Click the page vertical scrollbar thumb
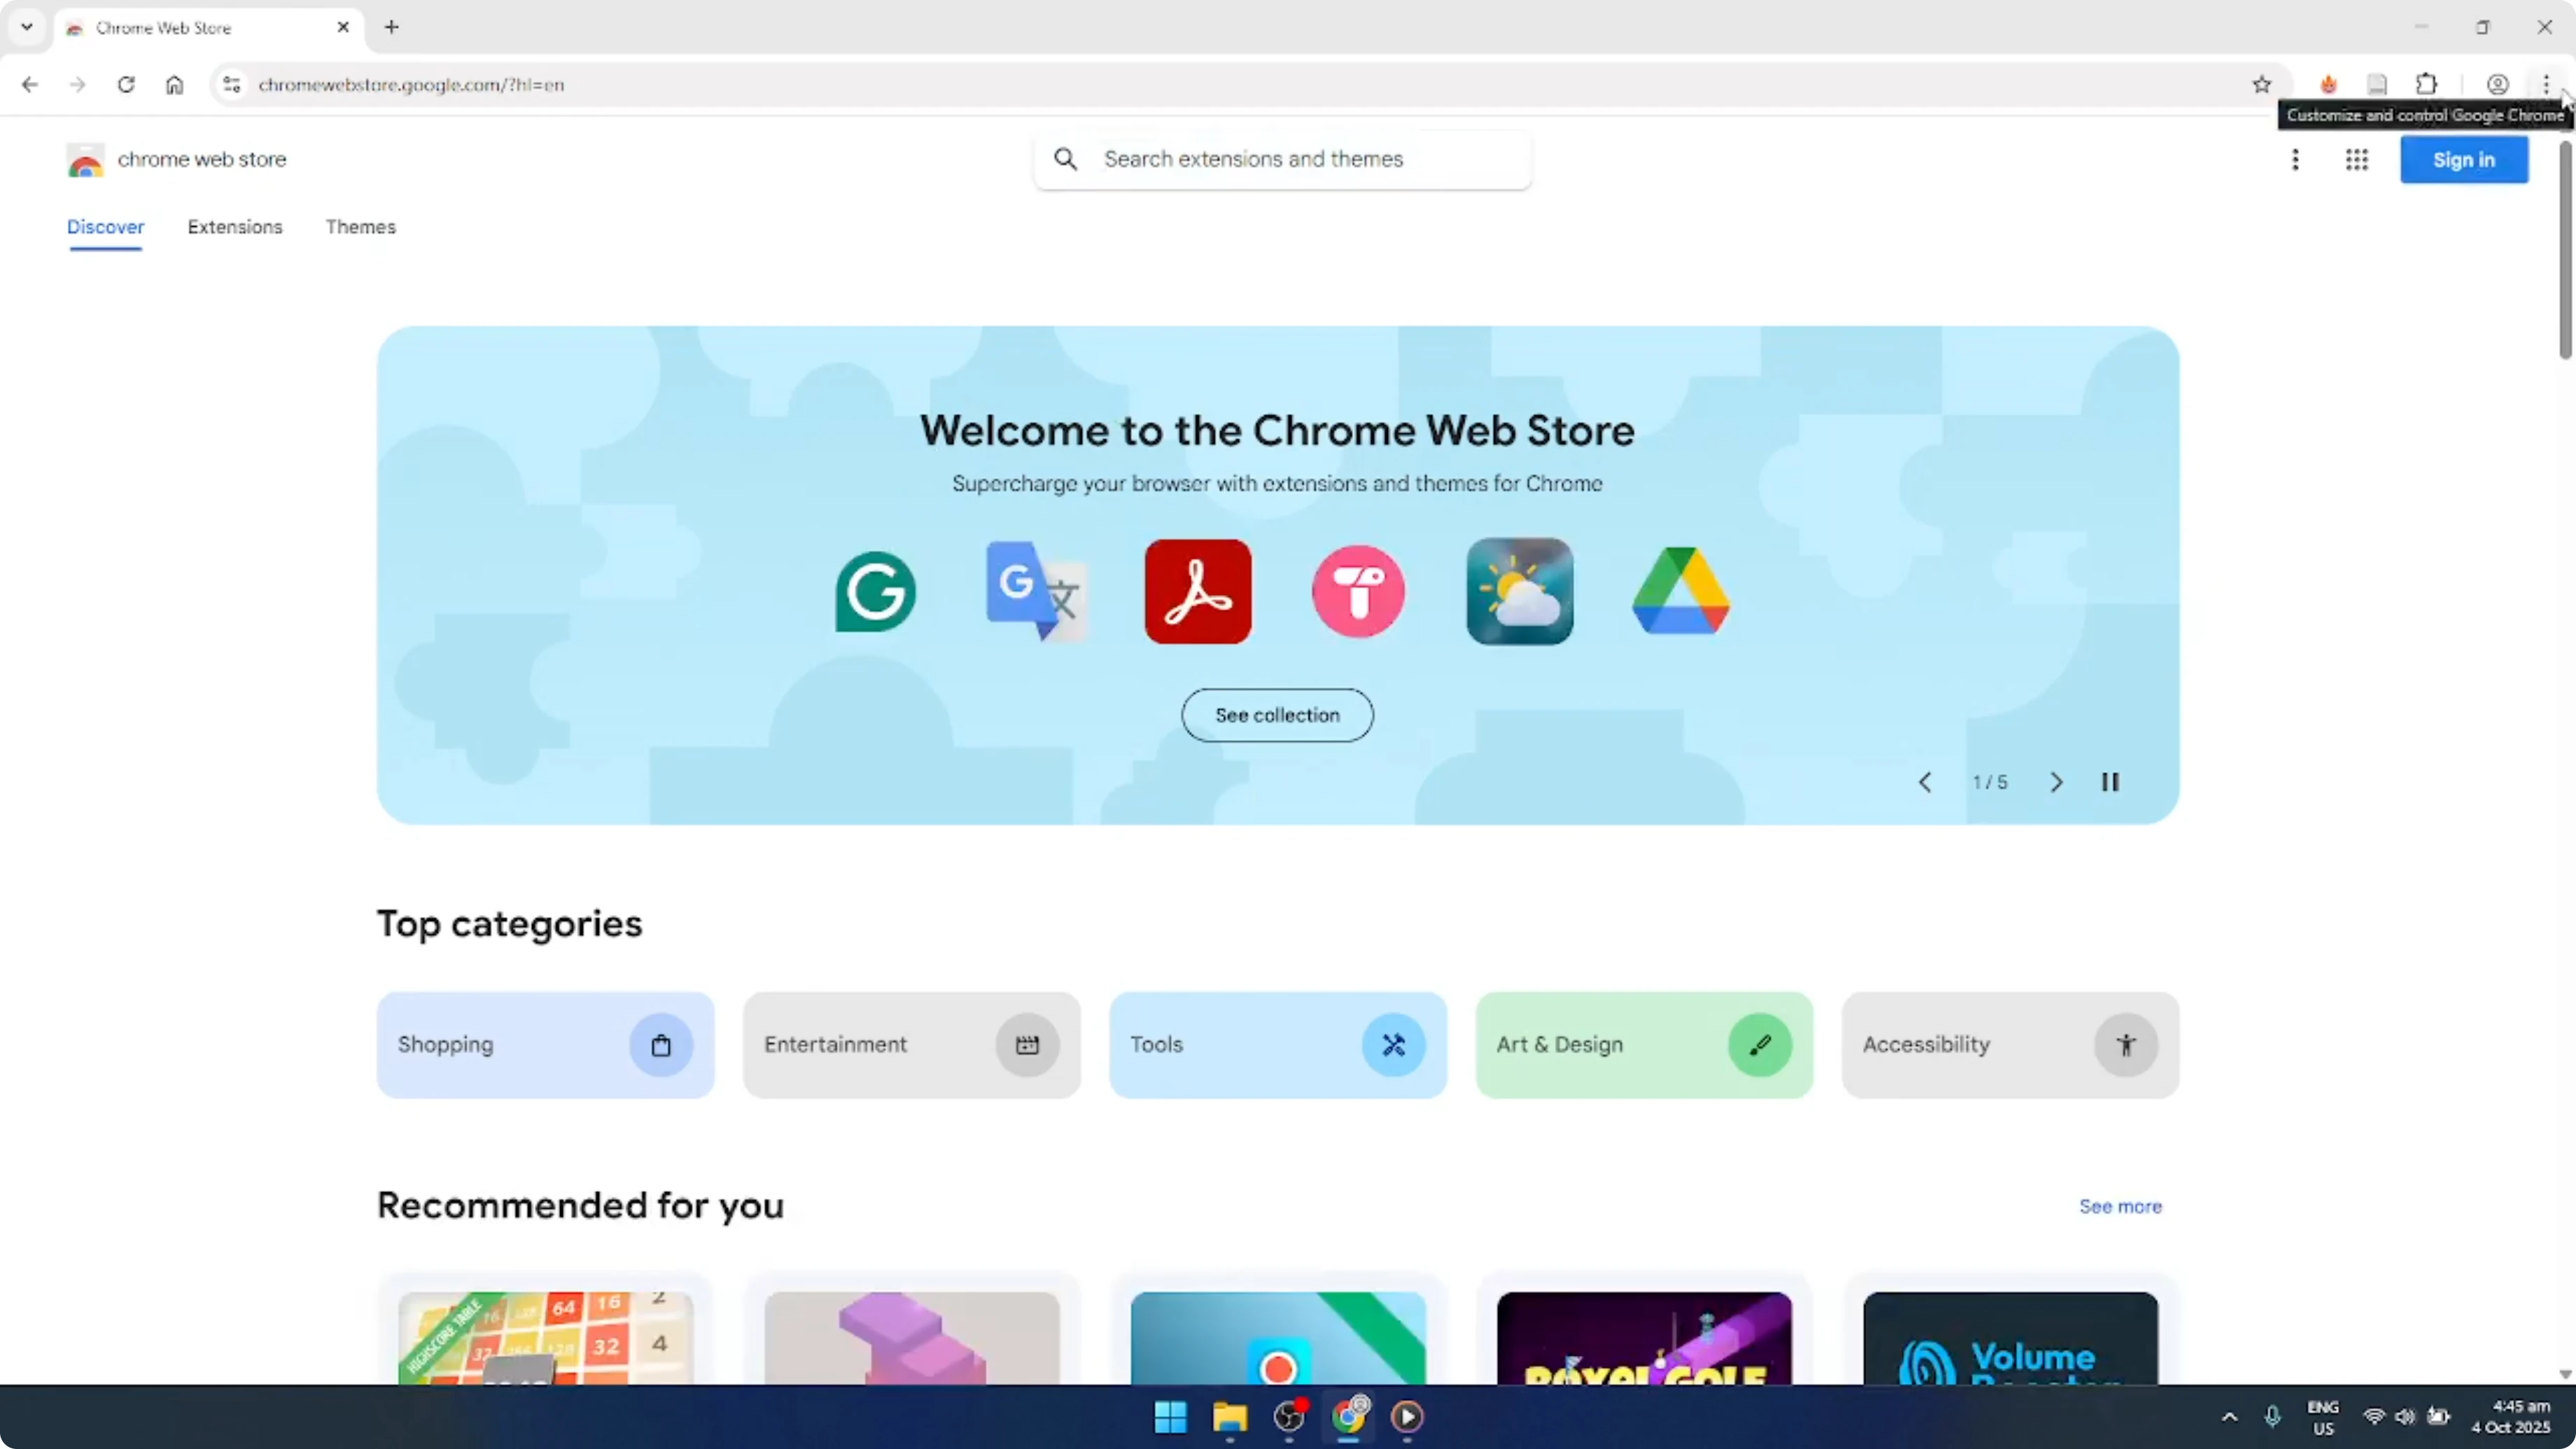 [2565, 250]
